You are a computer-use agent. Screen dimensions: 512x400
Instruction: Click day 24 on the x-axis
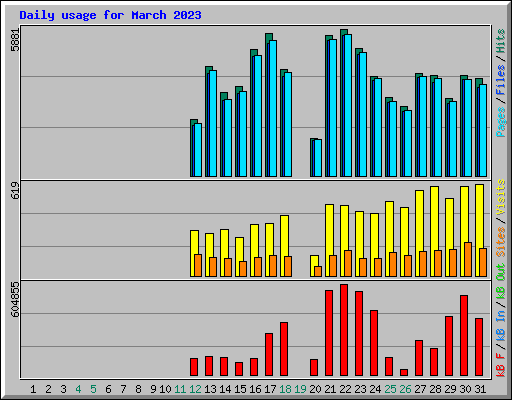[x=375, y=389]
